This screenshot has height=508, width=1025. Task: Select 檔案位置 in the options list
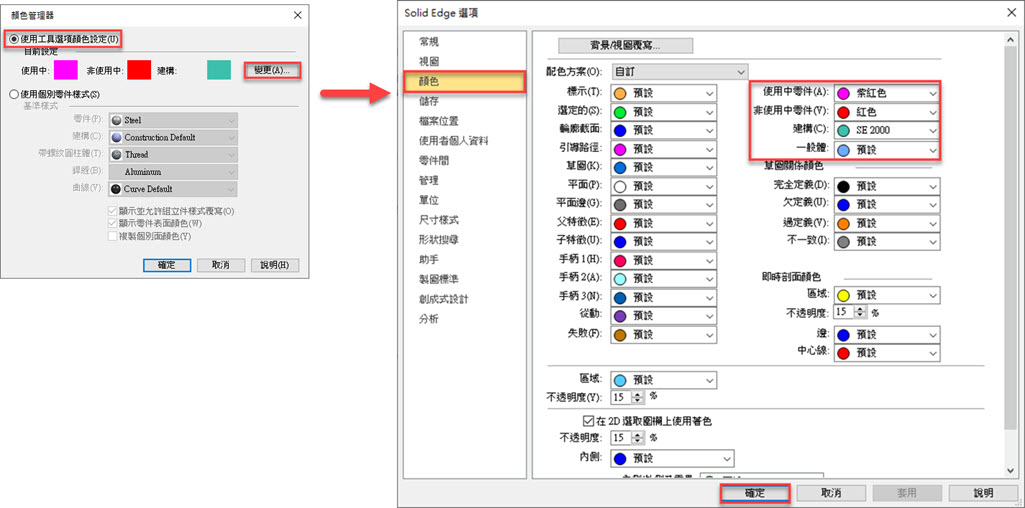pos(439,121)
